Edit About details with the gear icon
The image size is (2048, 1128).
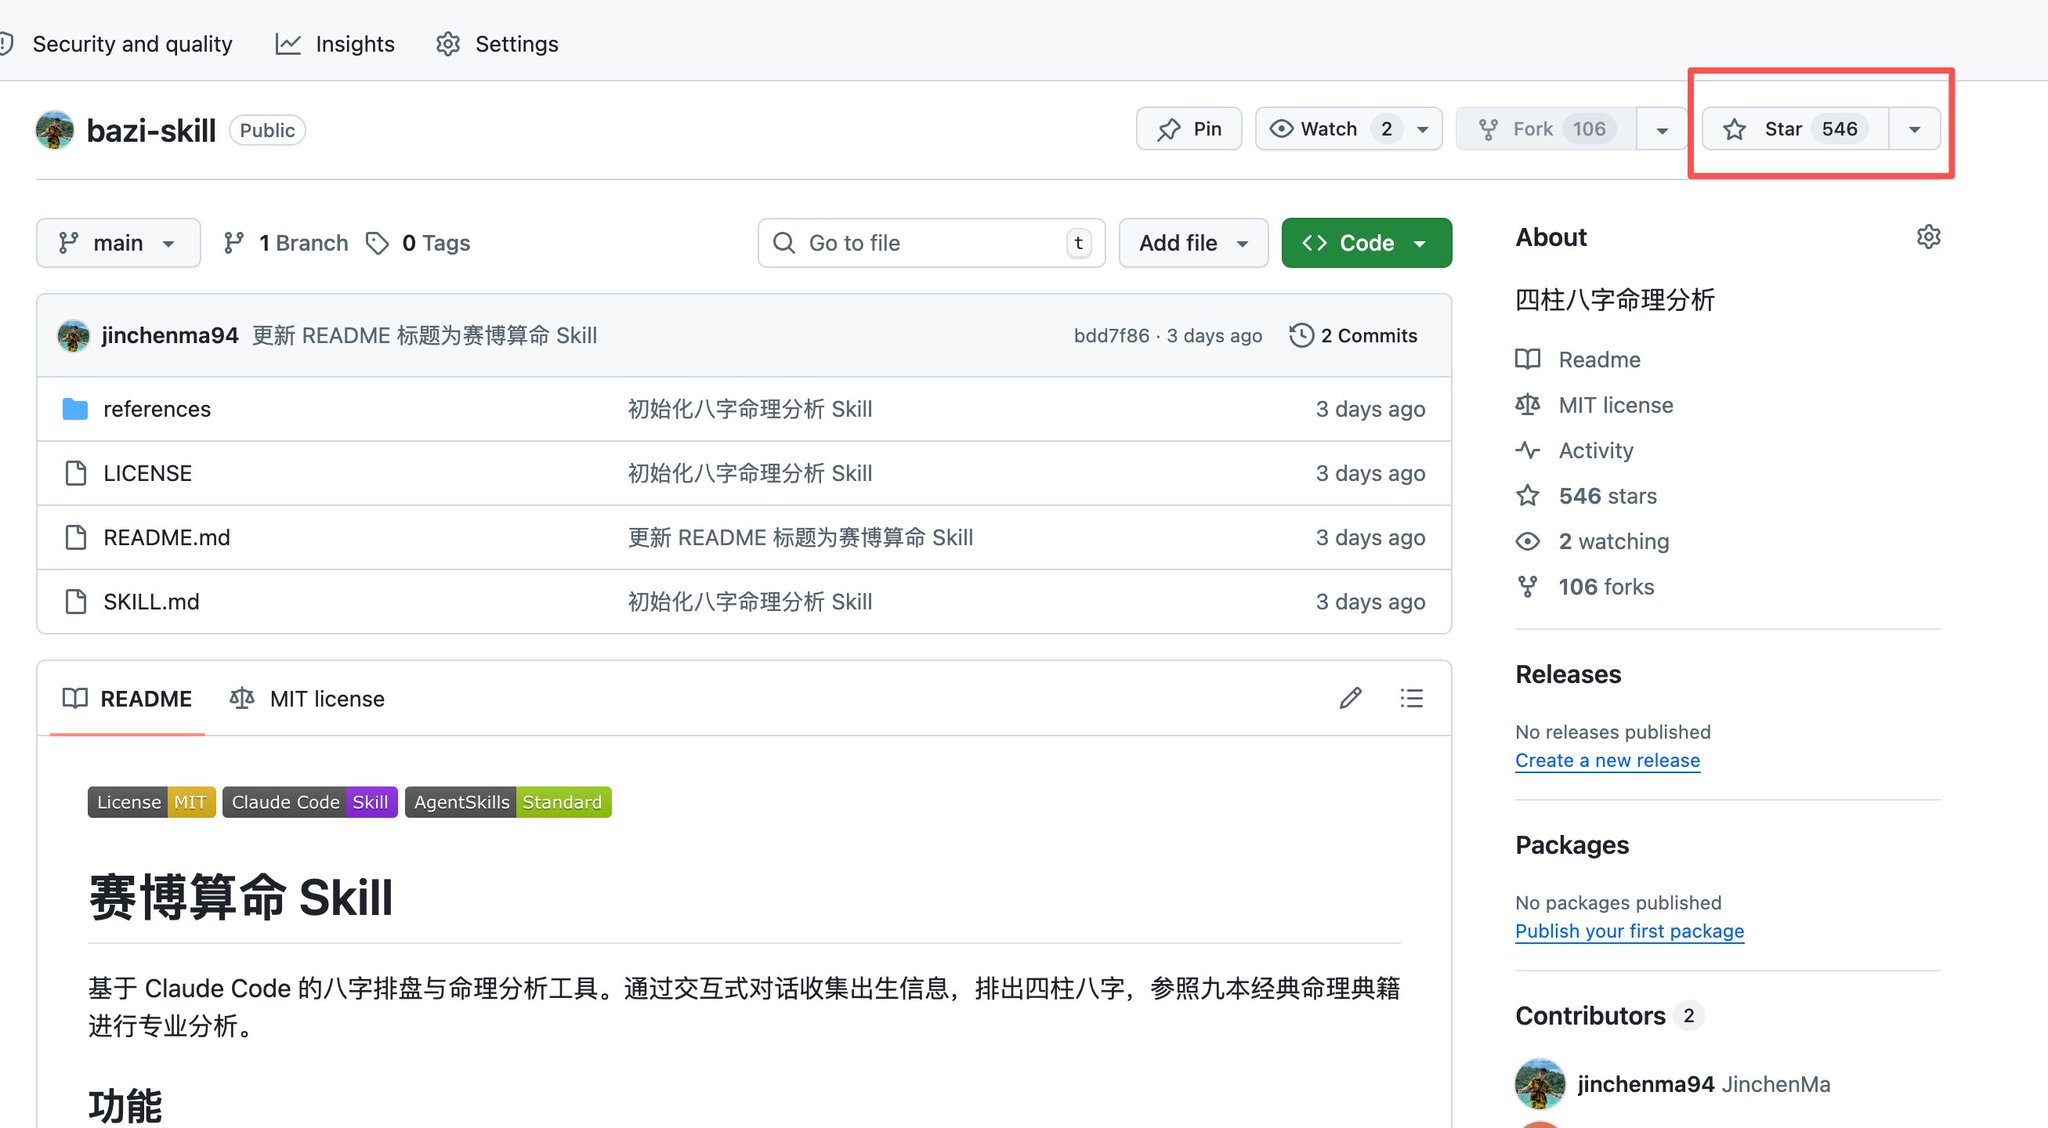pyautogui.click(x=1928, y=237)
